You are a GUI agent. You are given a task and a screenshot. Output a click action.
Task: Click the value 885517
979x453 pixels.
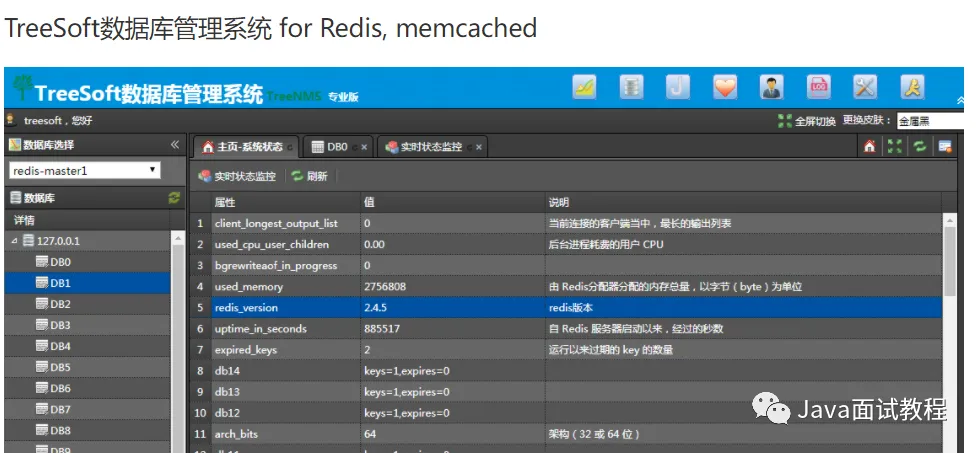tap(382, 329)
